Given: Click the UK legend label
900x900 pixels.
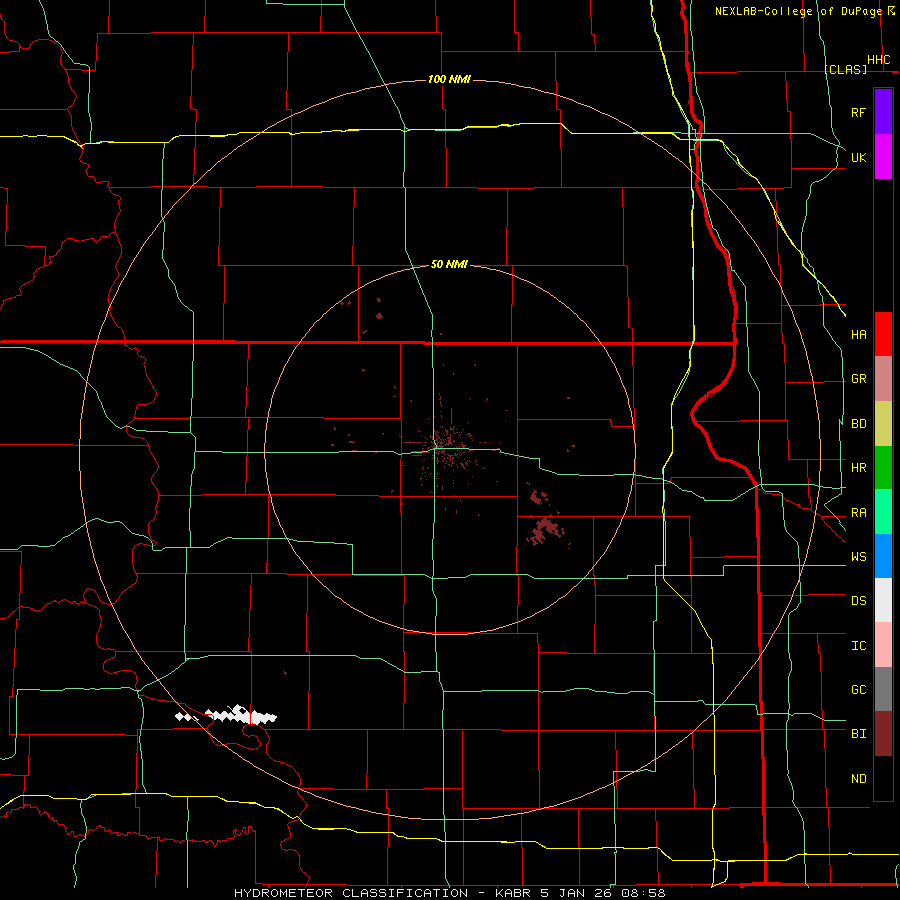Looking at the screenshot, I should (858, 157).
